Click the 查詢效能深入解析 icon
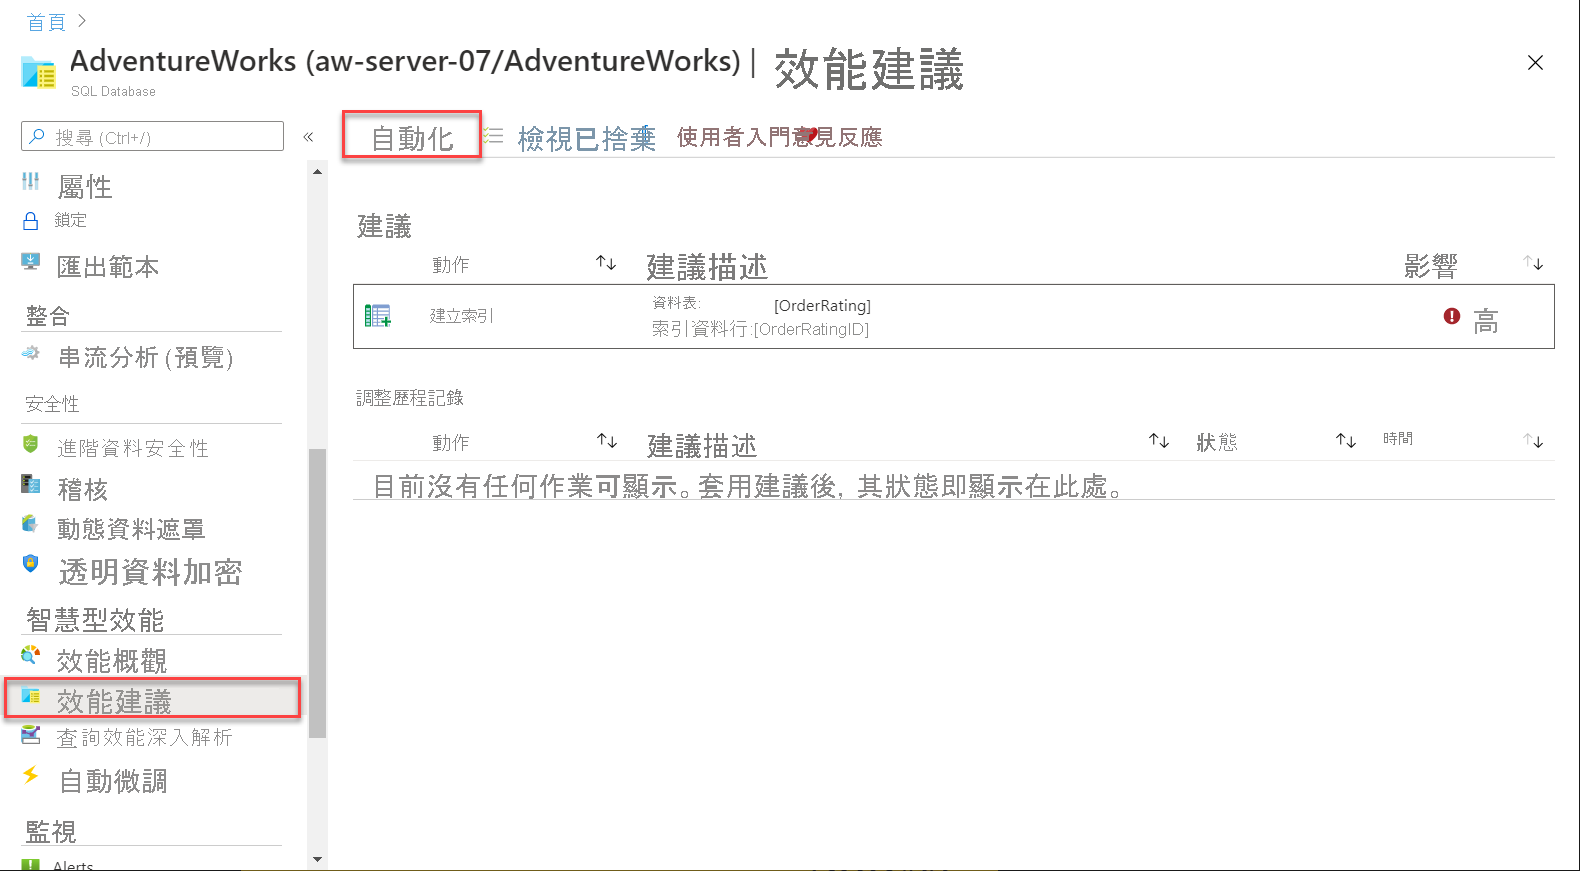This screenshot has height=871, width=1580. (31, 736)
